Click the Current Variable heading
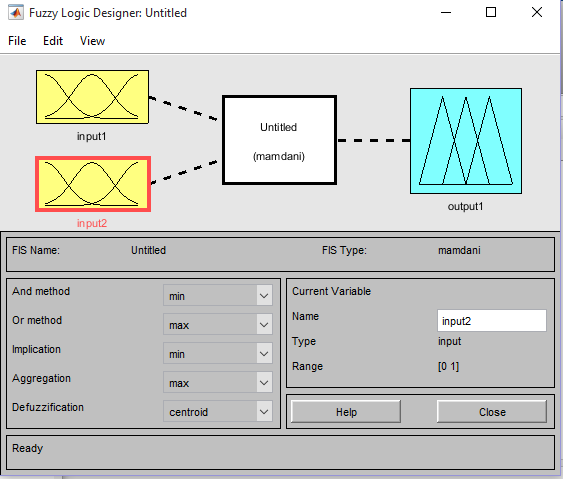563x479 pixels. point(331,291)
